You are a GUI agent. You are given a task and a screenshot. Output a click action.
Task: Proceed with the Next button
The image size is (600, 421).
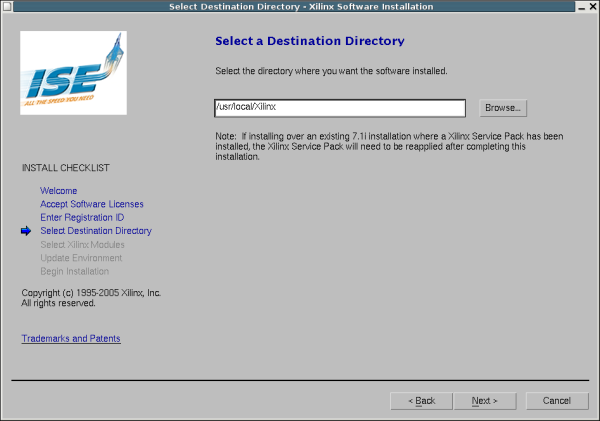pos(484,401)
